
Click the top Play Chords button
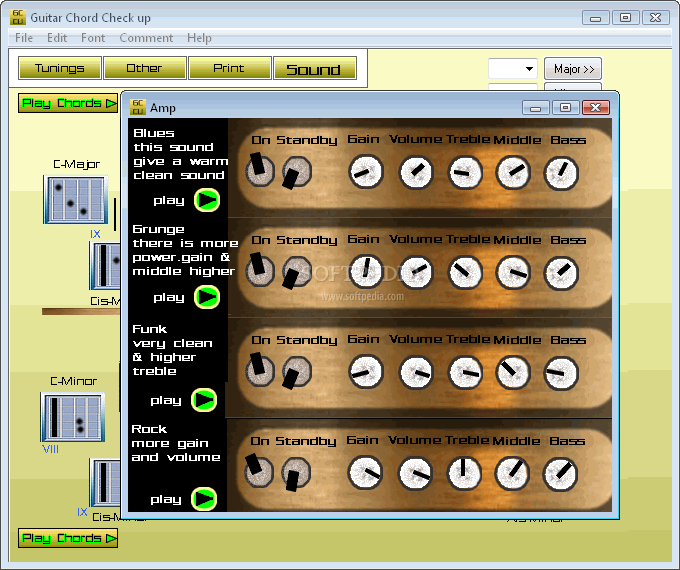68,103
